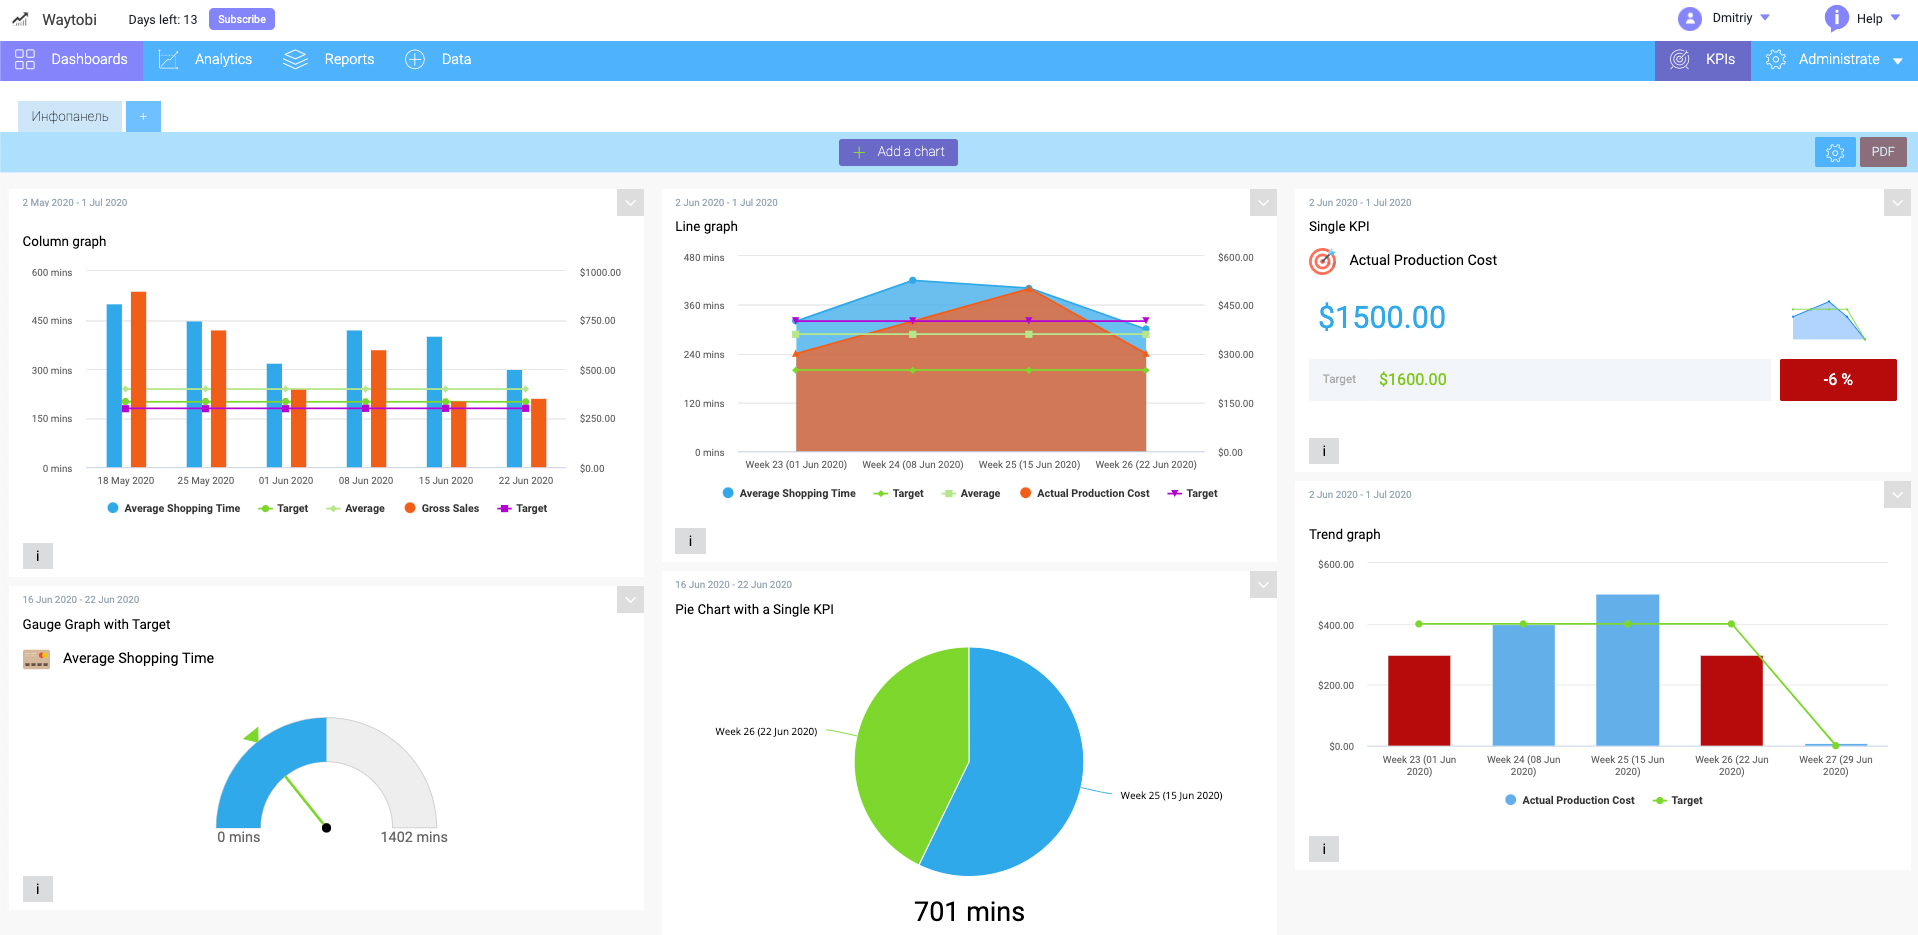Open the KPIs page

[x=1703, y=60]
